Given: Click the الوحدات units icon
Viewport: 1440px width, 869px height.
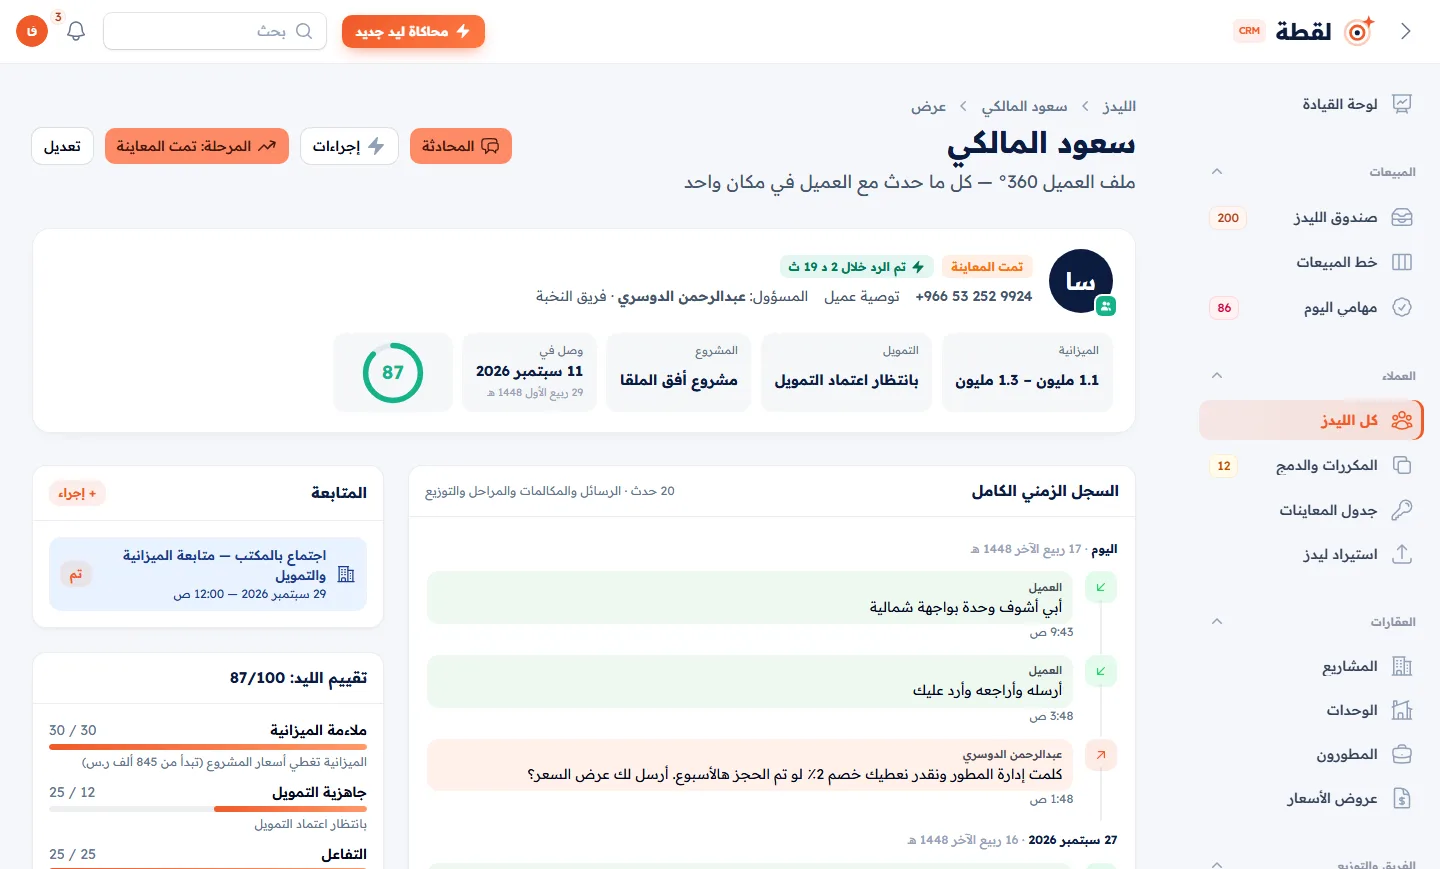Looking at the screenshot, I should point(1402,710).
